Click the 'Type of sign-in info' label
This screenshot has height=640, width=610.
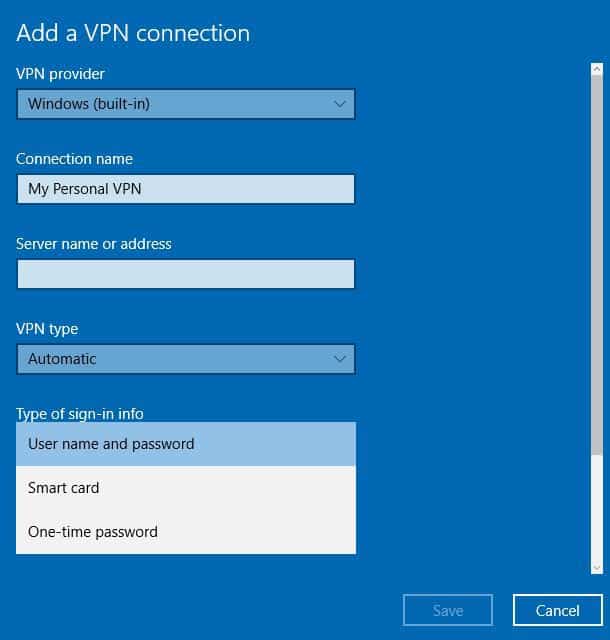pyautogui.click(x=87, y=414)
